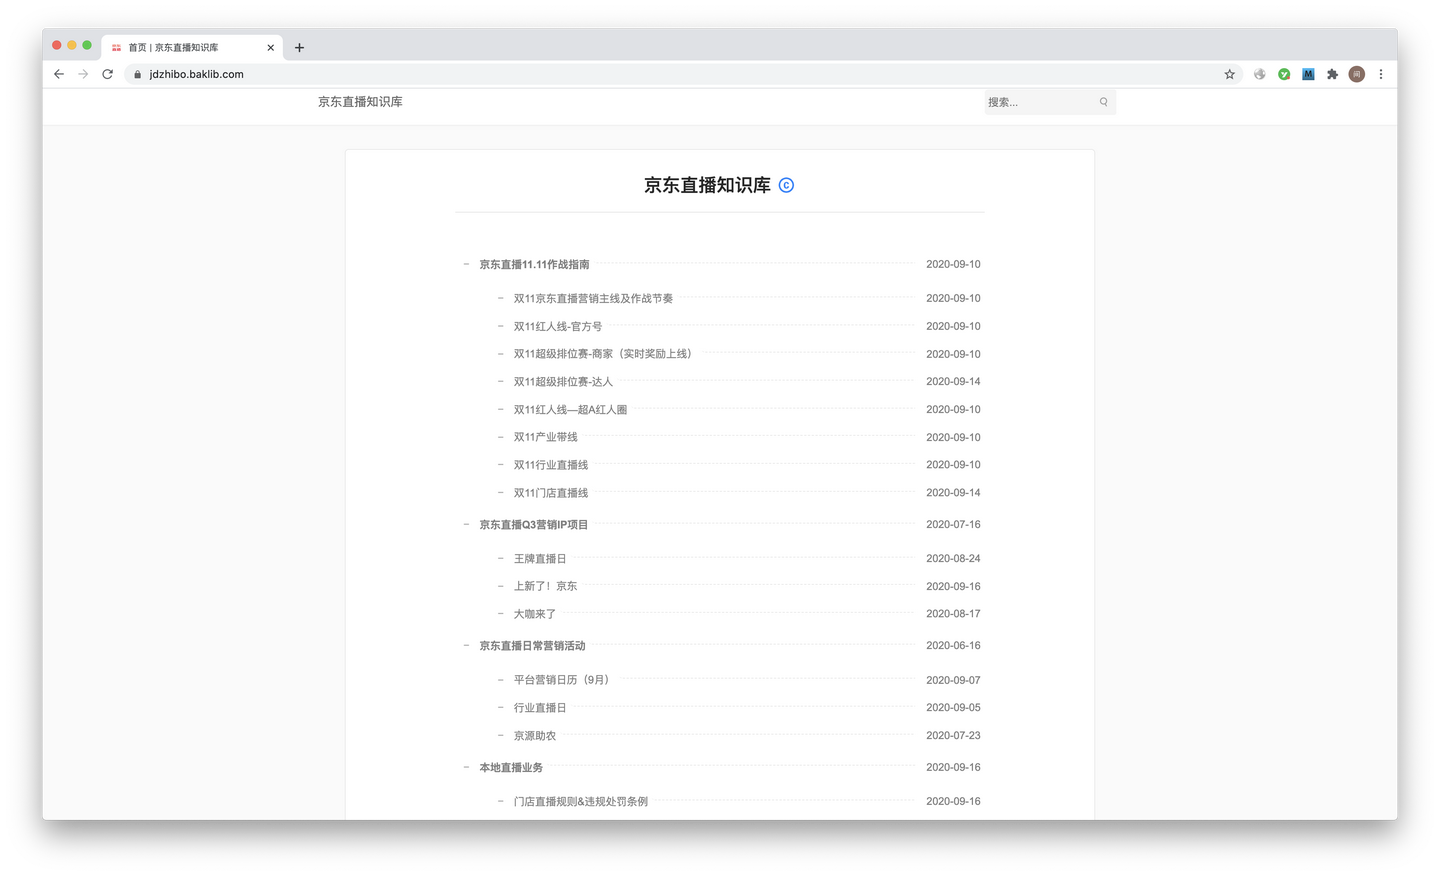Open the 大咖来了 article

[x=535, y=614]
